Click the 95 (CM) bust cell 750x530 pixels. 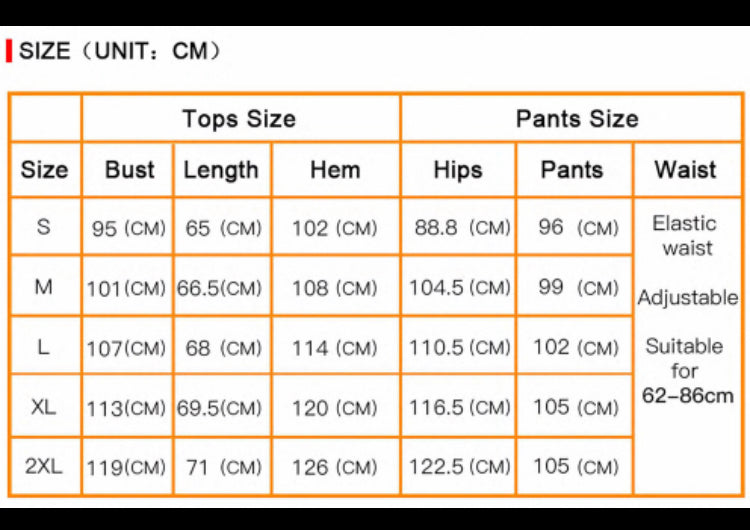point(129,229)
